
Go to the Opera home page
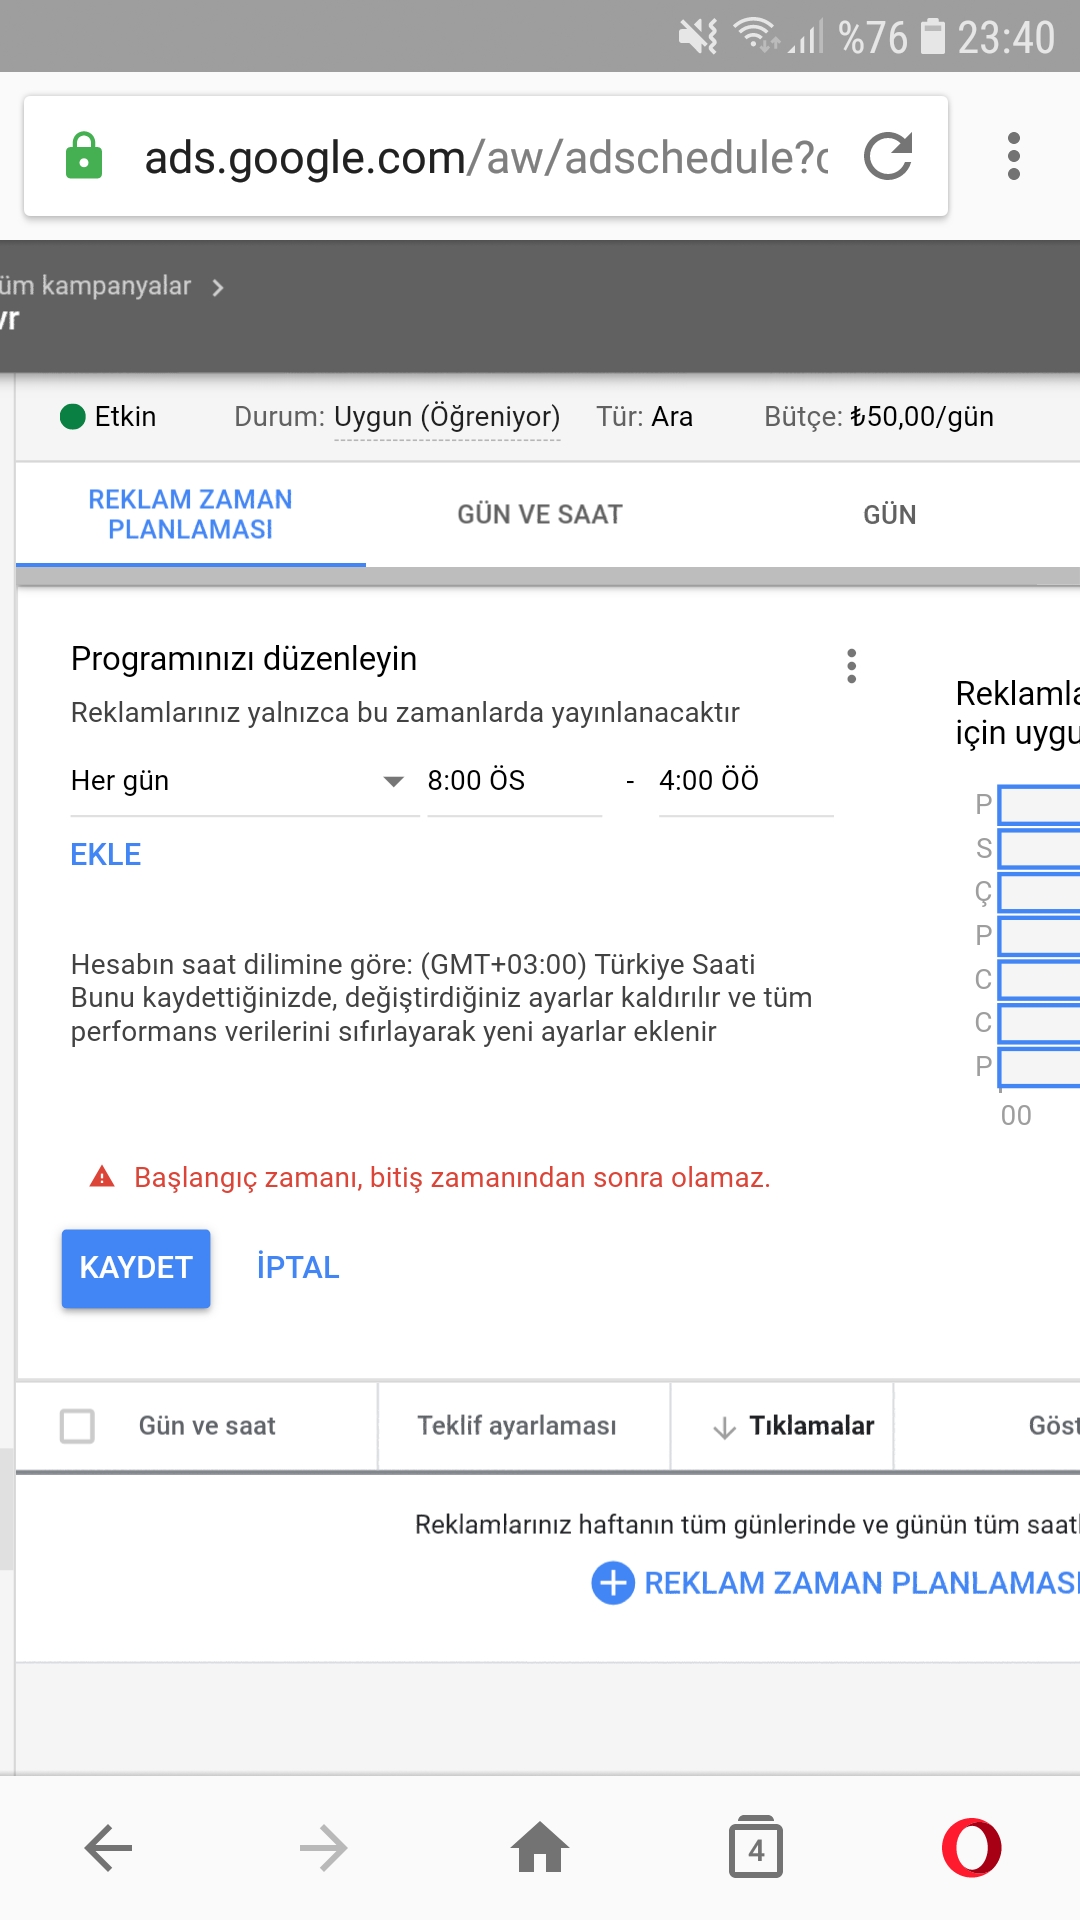coord(540,1847)
